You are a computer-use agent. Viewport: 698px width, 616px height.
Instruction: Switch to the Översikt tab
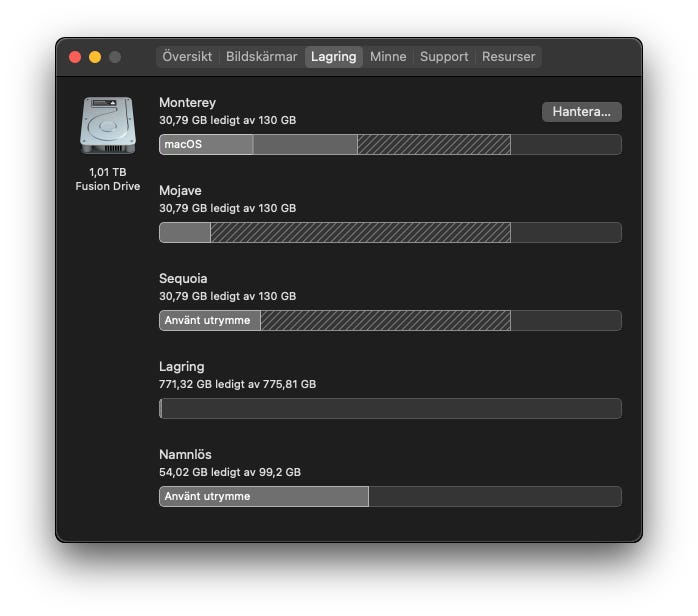187,57
